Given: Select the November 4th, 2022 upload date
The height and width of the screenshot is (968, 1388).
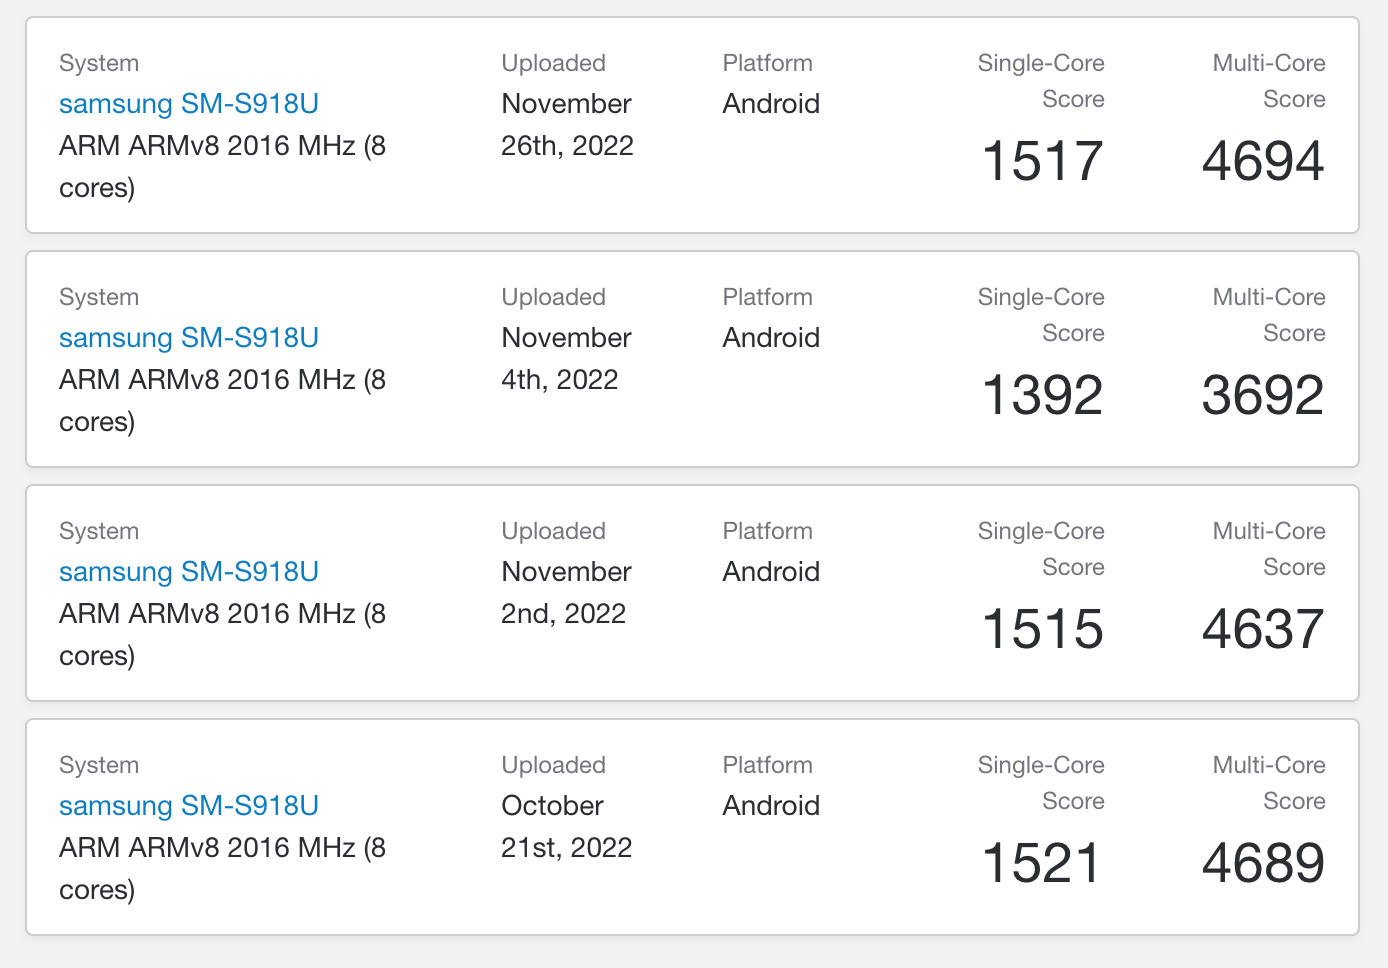Looking at the screenshot, I should [x=566, y=359].
